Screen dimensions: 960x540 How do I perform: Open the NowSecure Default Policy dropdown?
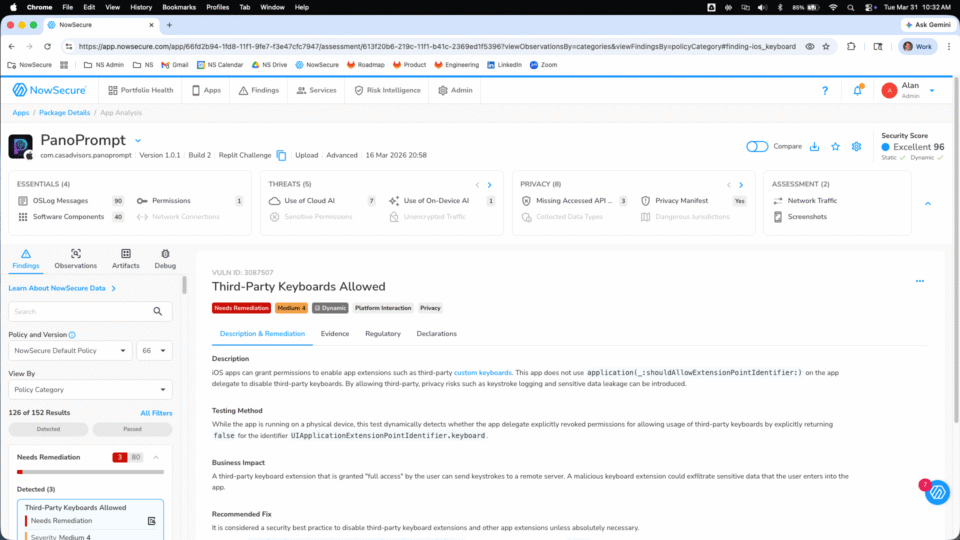click(70, 351)
